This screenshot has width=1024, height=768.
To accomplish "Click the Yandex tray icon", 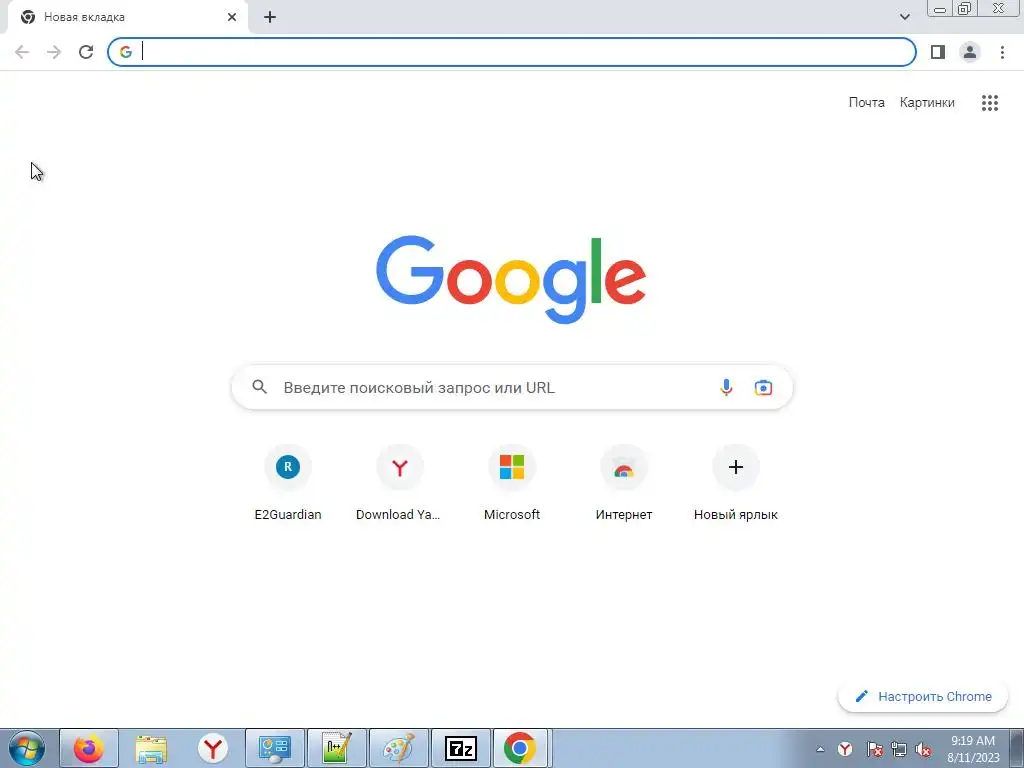I will (x=845, y=749).
